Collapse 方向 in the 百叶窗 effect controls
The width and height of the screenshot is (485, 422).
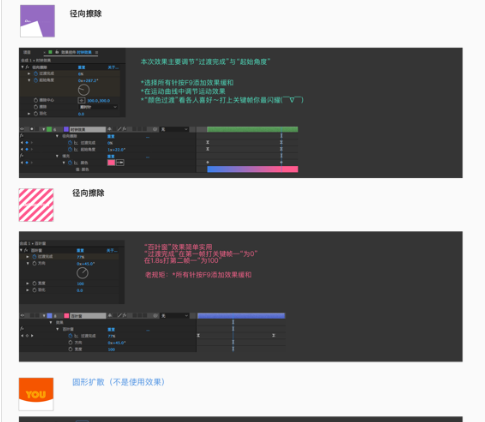pos(28,263)
